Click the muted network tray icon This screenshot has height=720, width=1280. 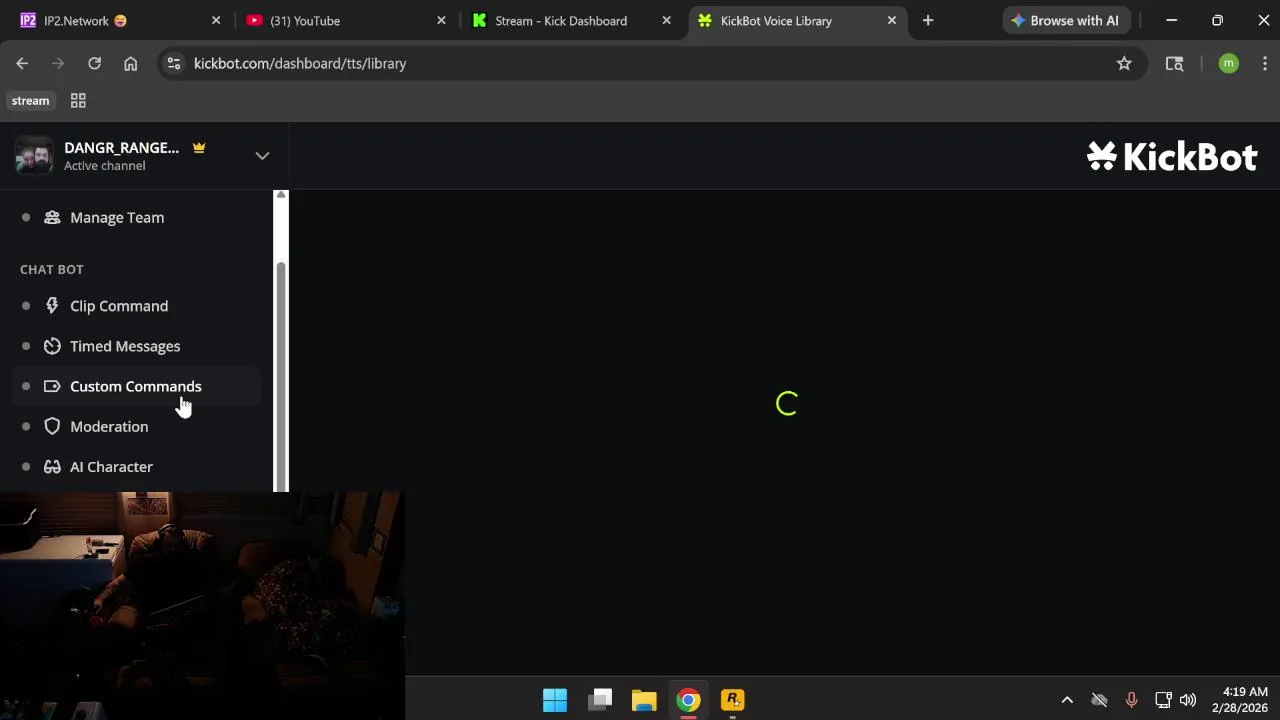(1099, 700)
